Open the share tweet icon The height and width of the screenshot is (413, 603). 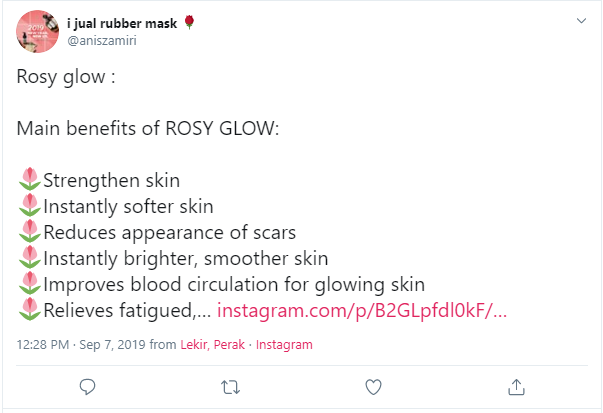pos(516,386)
